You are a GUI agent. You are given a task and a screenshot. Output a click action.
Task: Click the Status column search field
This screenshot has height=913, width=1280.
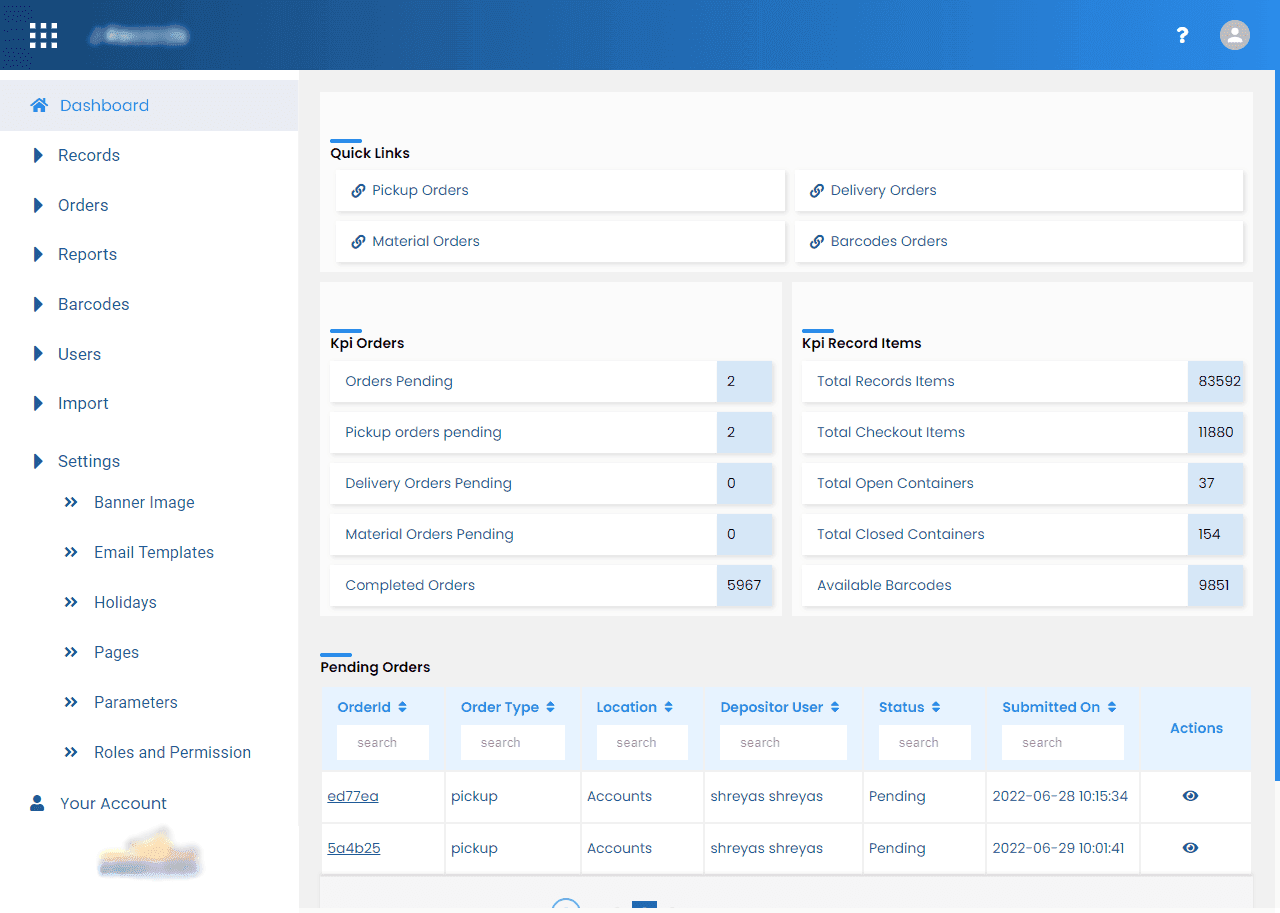[x=924, y=742]
